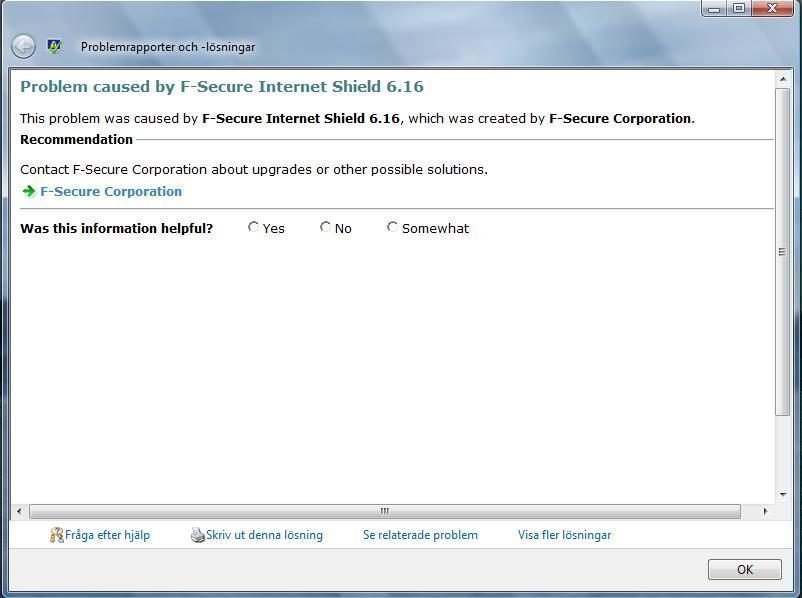This screenshot has width=802, height=598.
Task: Click the vertical scrollbar down arrow
Action: pyautogui.click(x=783, y=495)
